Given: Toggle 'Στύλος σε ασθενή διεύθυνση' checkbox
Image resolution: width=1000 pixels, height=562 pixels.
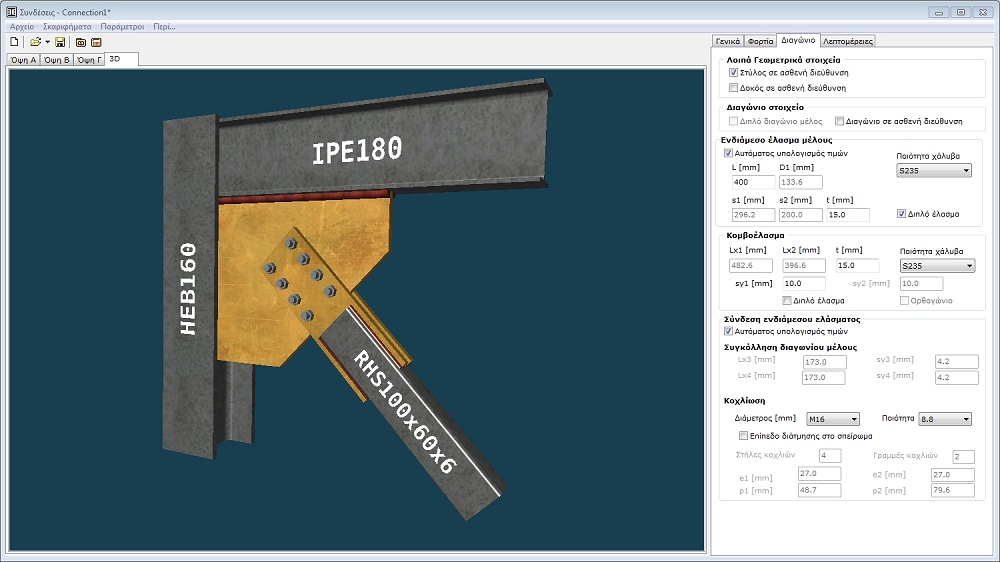Looking at the screenshot, I should click(x=734, y=73).
